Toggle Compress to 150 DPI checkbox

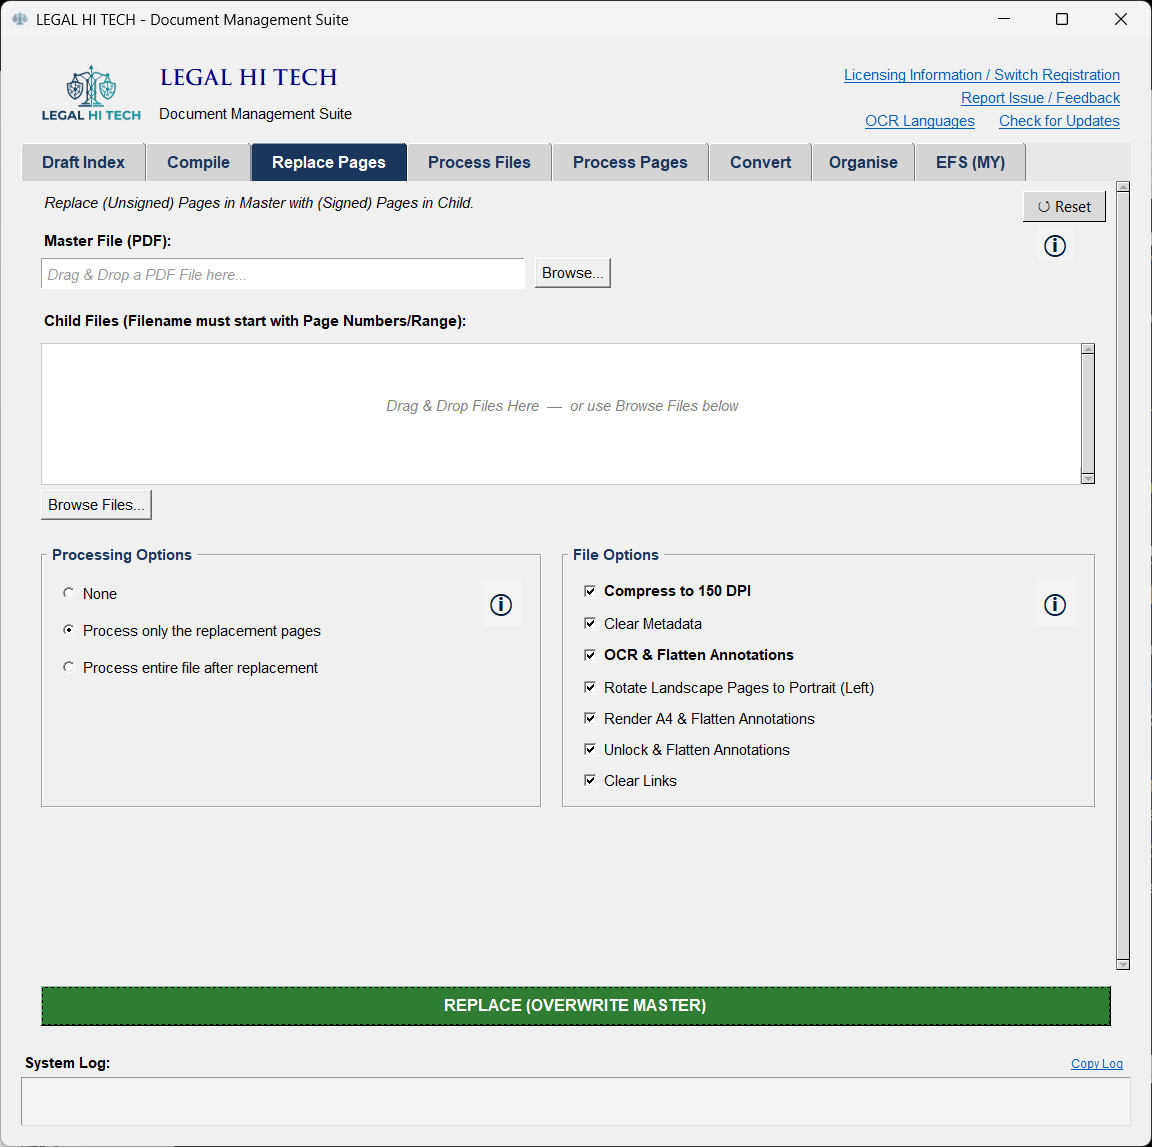[589, 591]
